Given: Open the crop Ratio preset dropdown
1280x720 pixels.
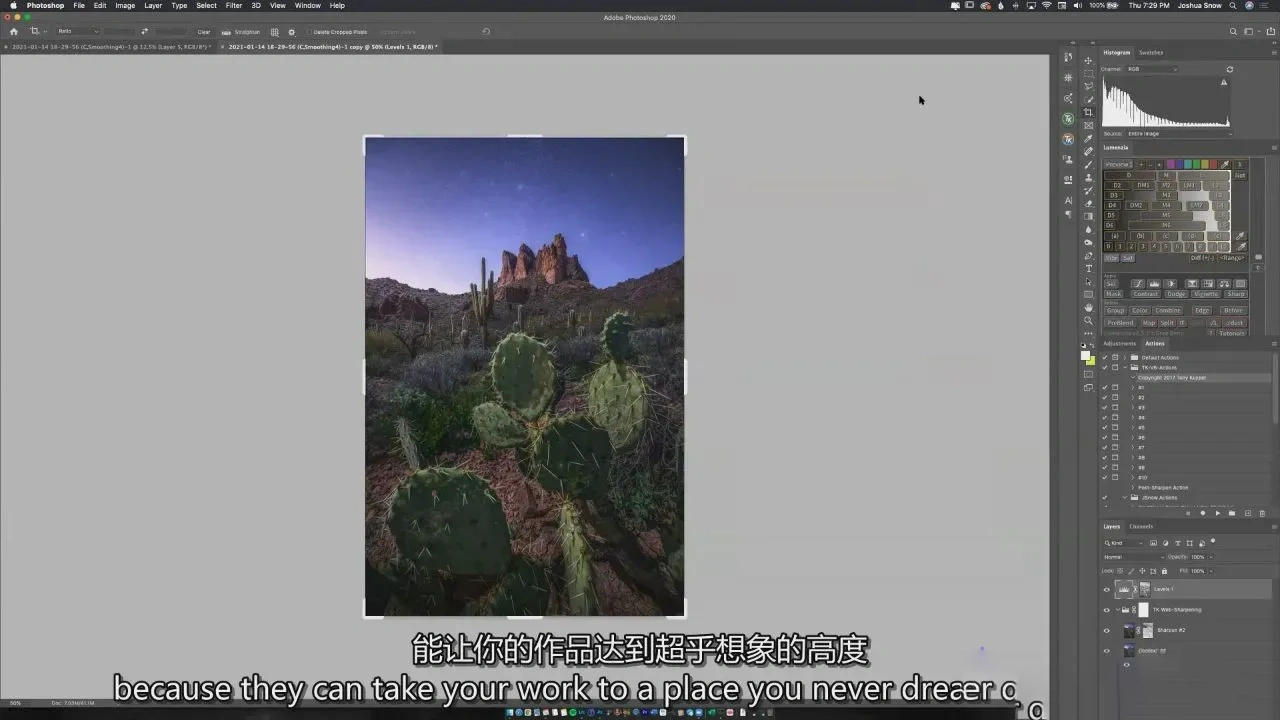Looking at the screenshot, I should pyautogui.click(x=76, y=31).
